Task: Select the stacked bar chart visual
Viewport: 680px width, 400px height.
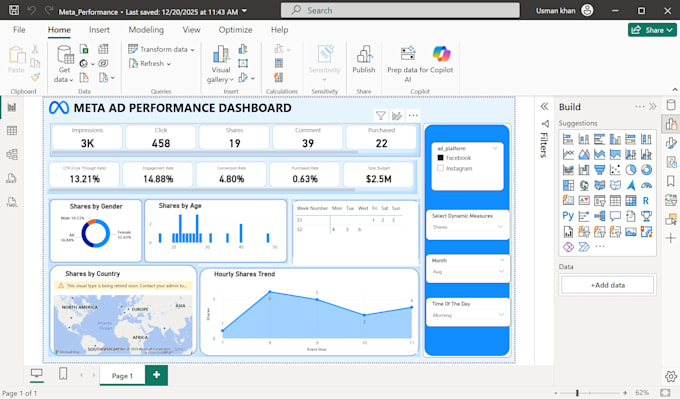Action: pos(568,139)
